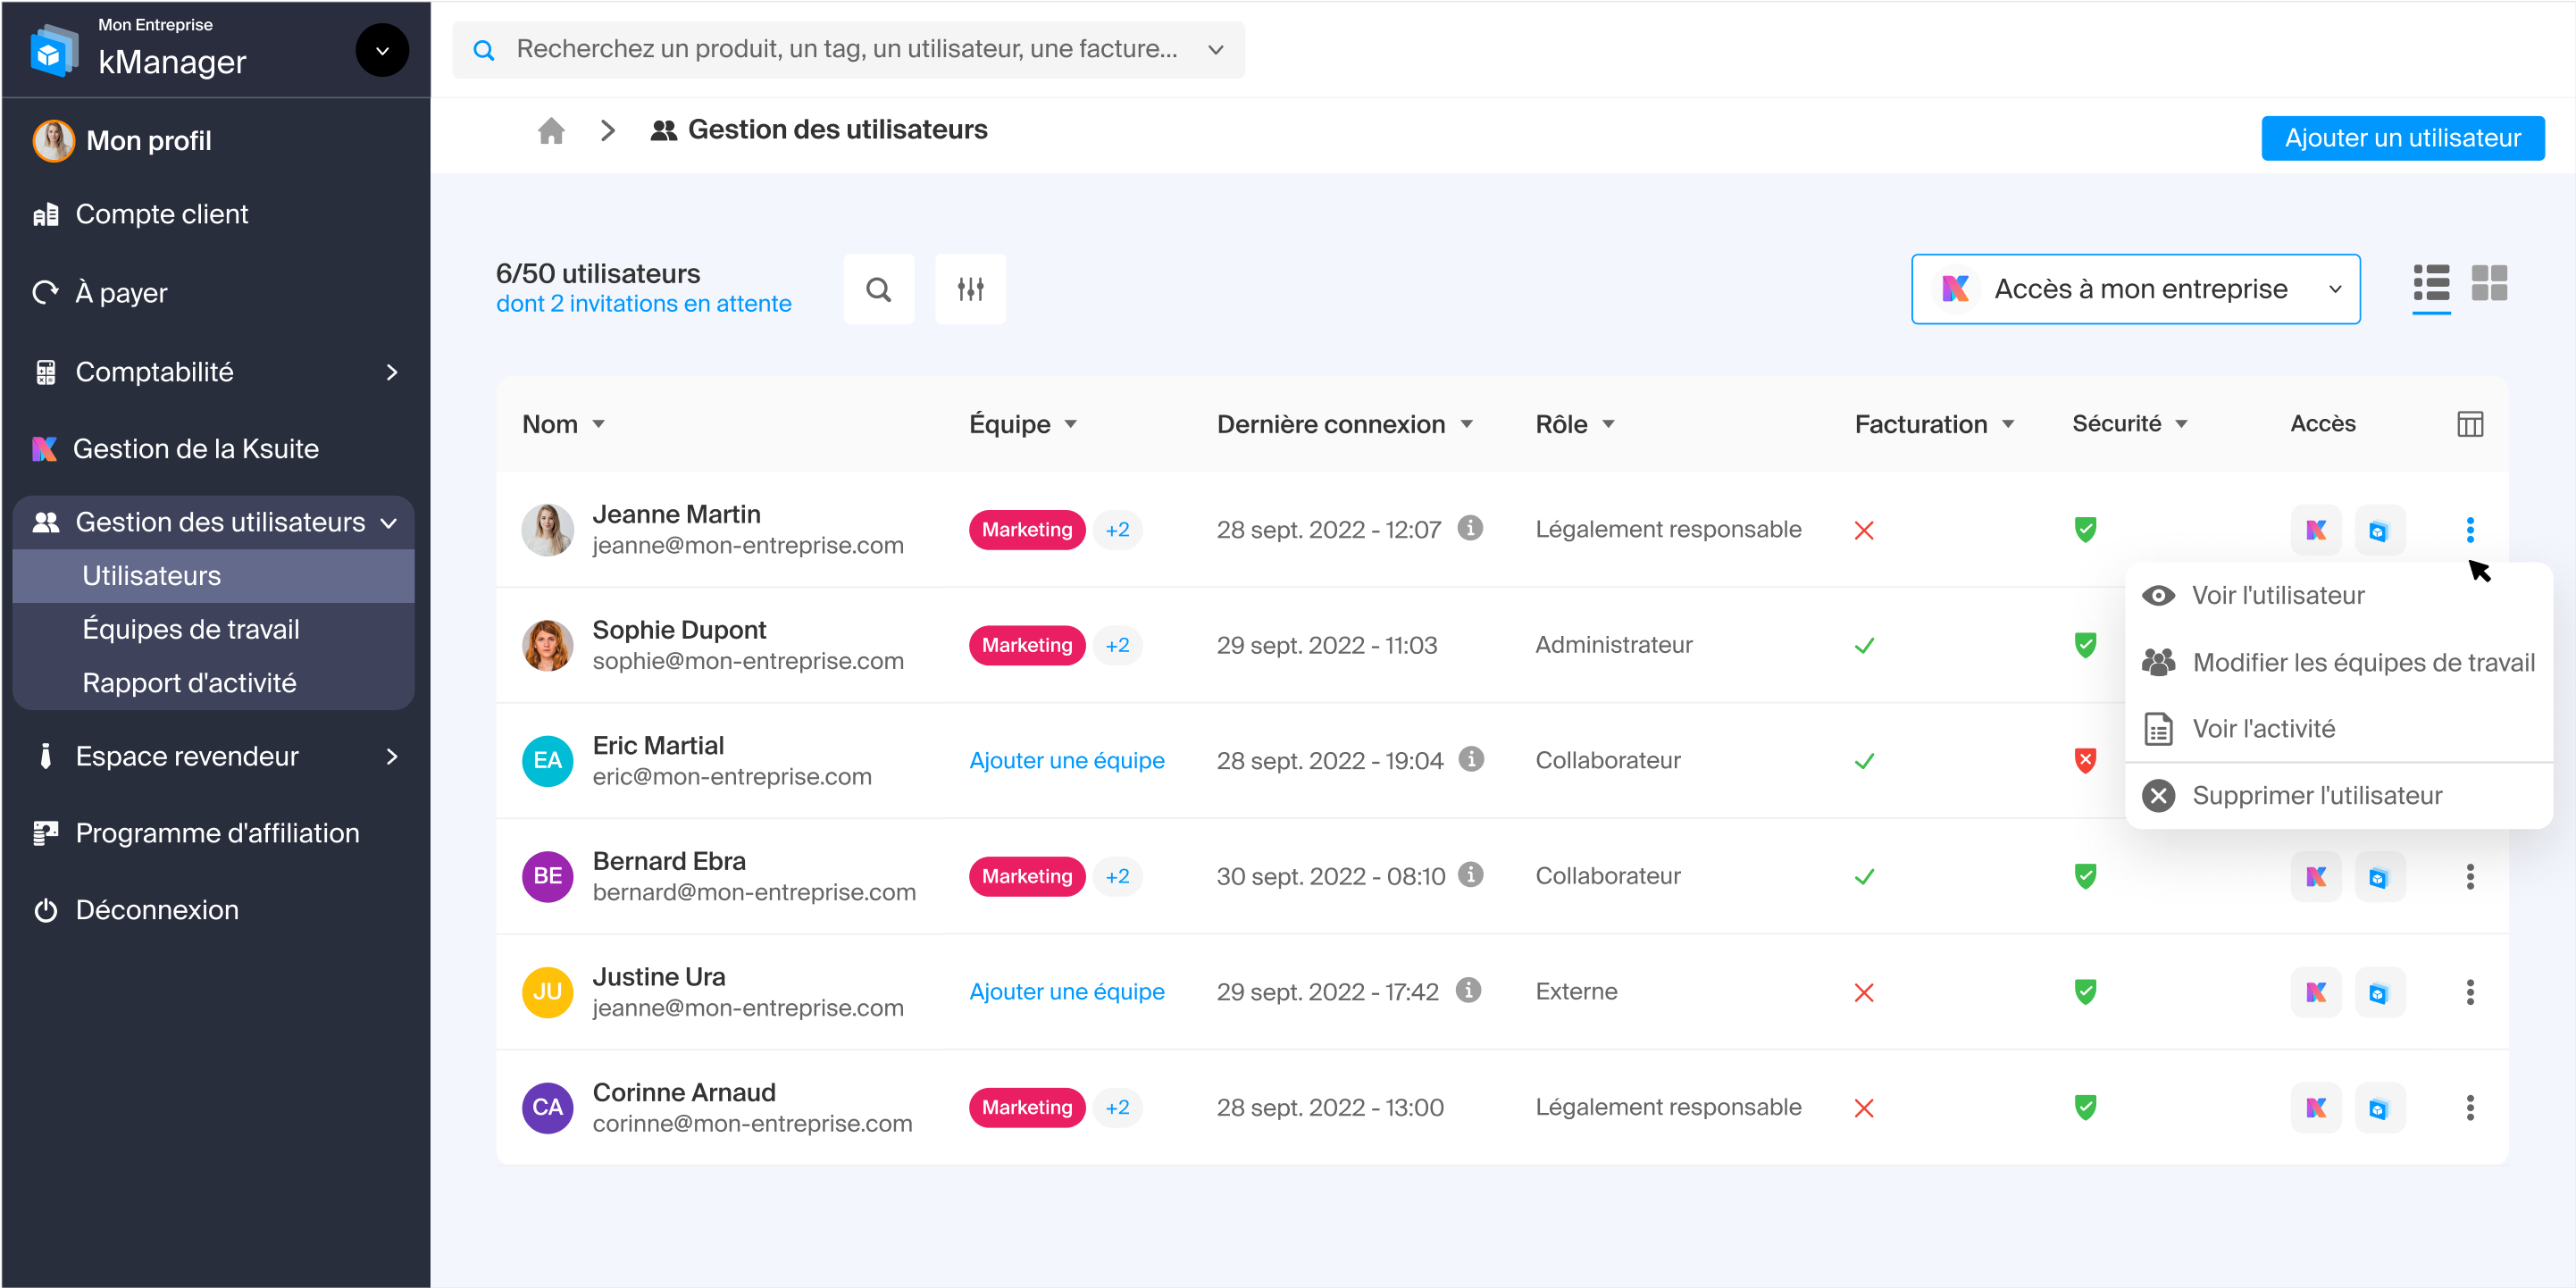2576x1288 pixels.
Task: Click red security shield for Eric Martial
Action: tap(2084, 761)
